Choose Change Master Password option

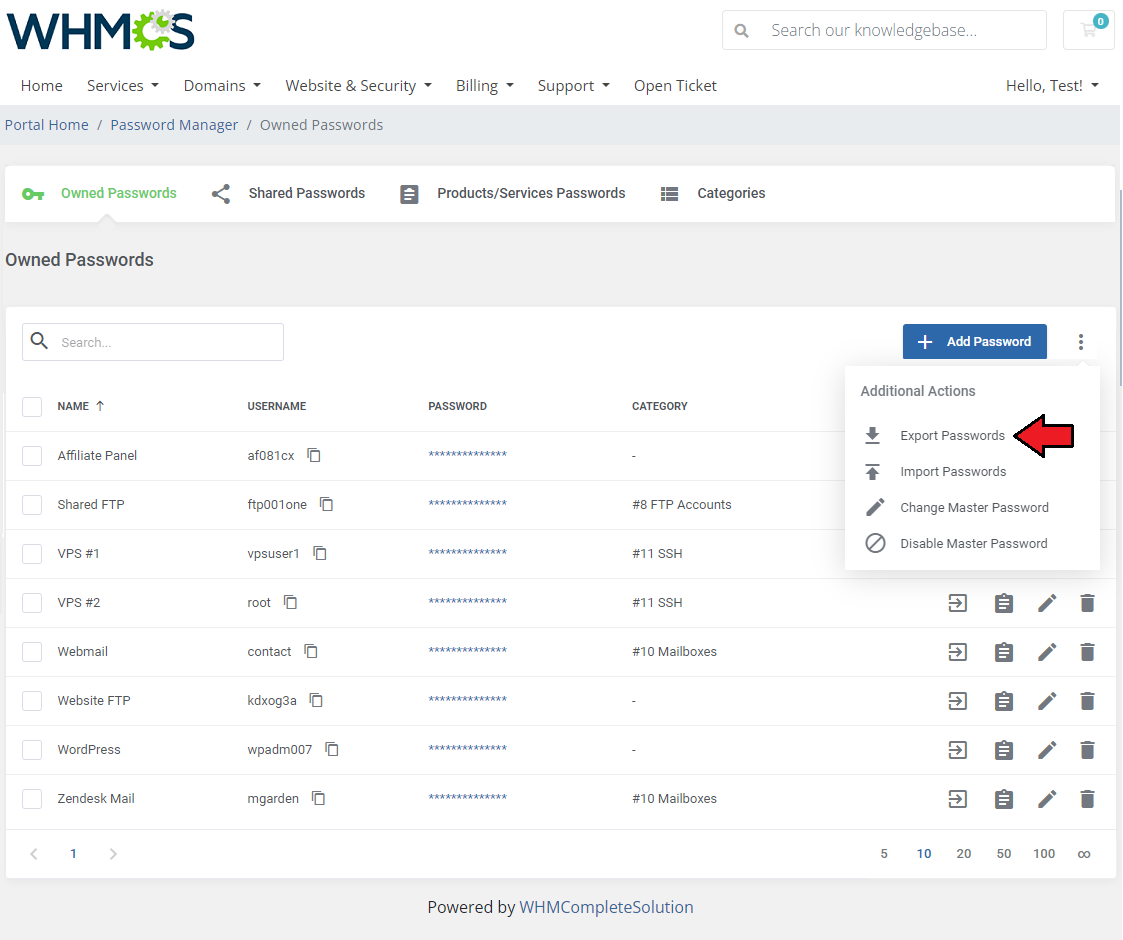pos(957,507)
